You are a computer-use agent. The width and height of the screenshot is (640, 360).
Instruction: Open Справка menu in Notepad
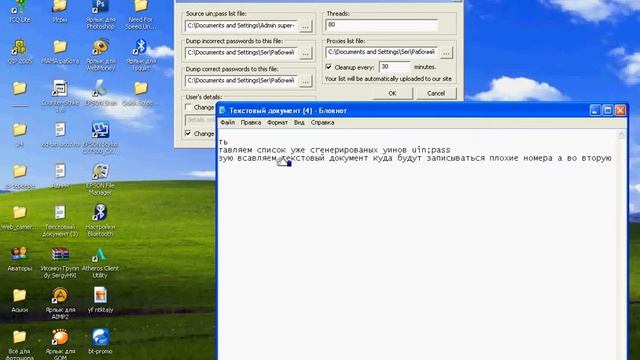(x=322, y=122)
